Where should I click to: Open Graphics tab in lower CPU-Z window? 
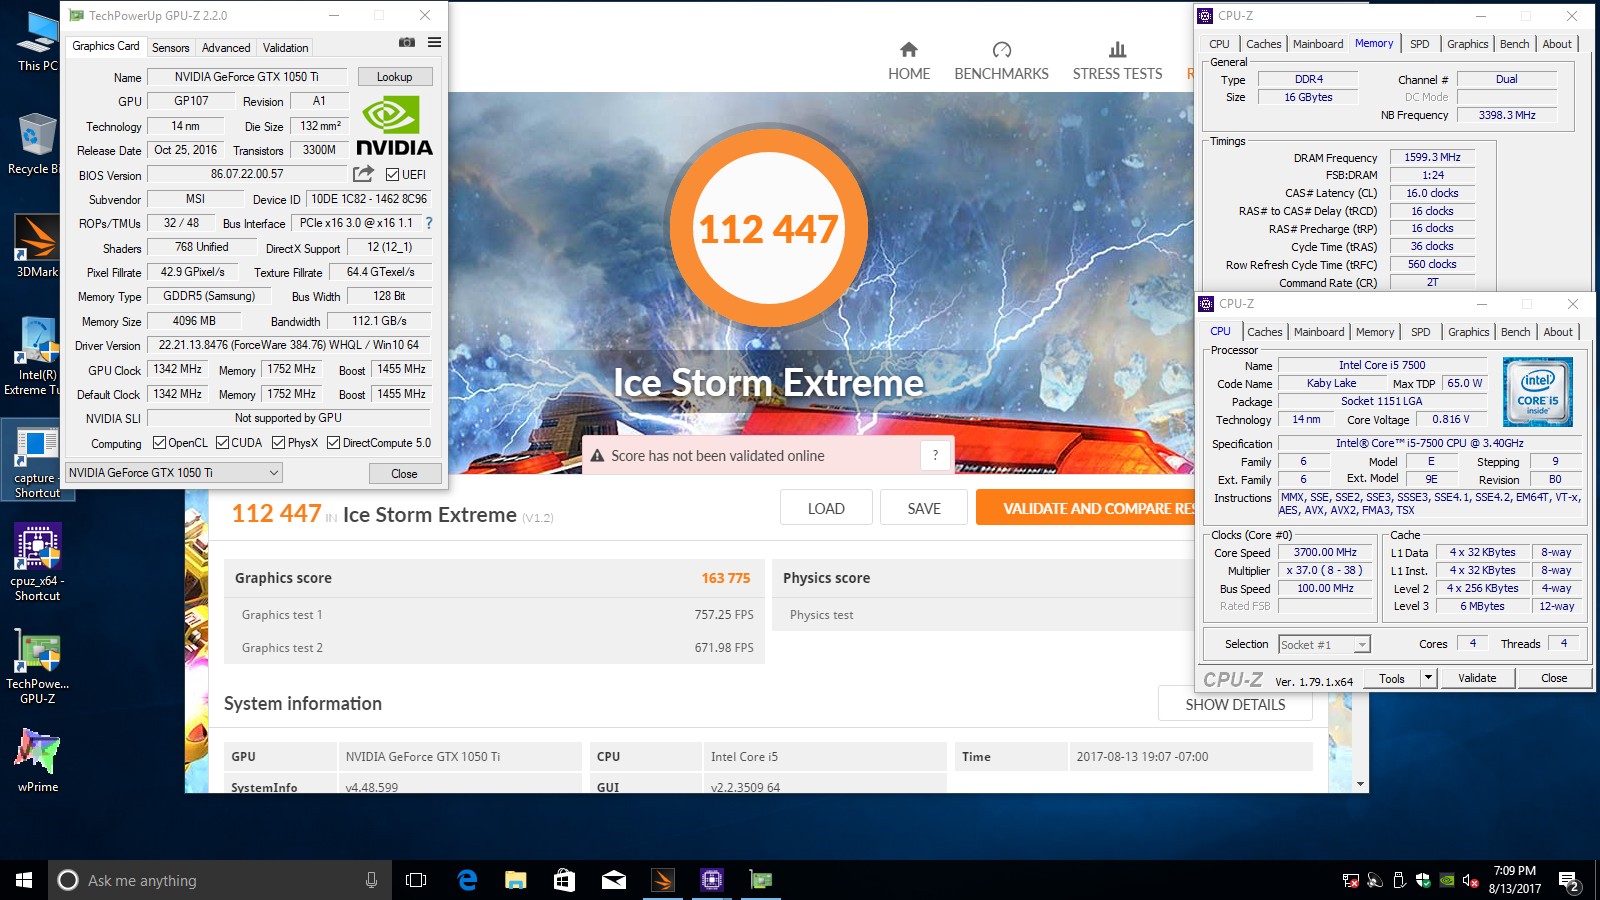pyautogui.click(x=1468, y=332)
